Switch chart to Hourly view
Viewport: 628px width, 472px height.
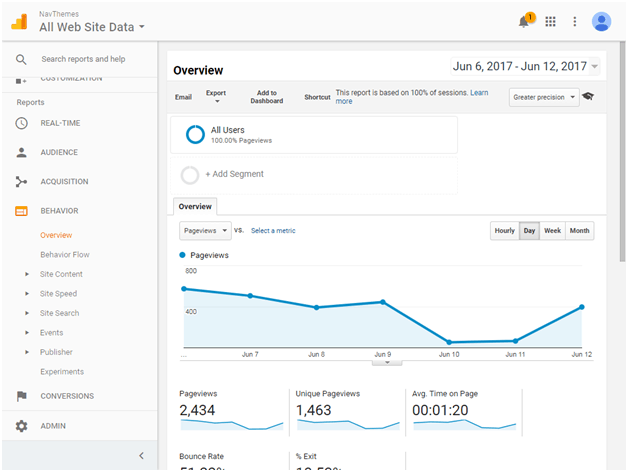tap(505, 231)
